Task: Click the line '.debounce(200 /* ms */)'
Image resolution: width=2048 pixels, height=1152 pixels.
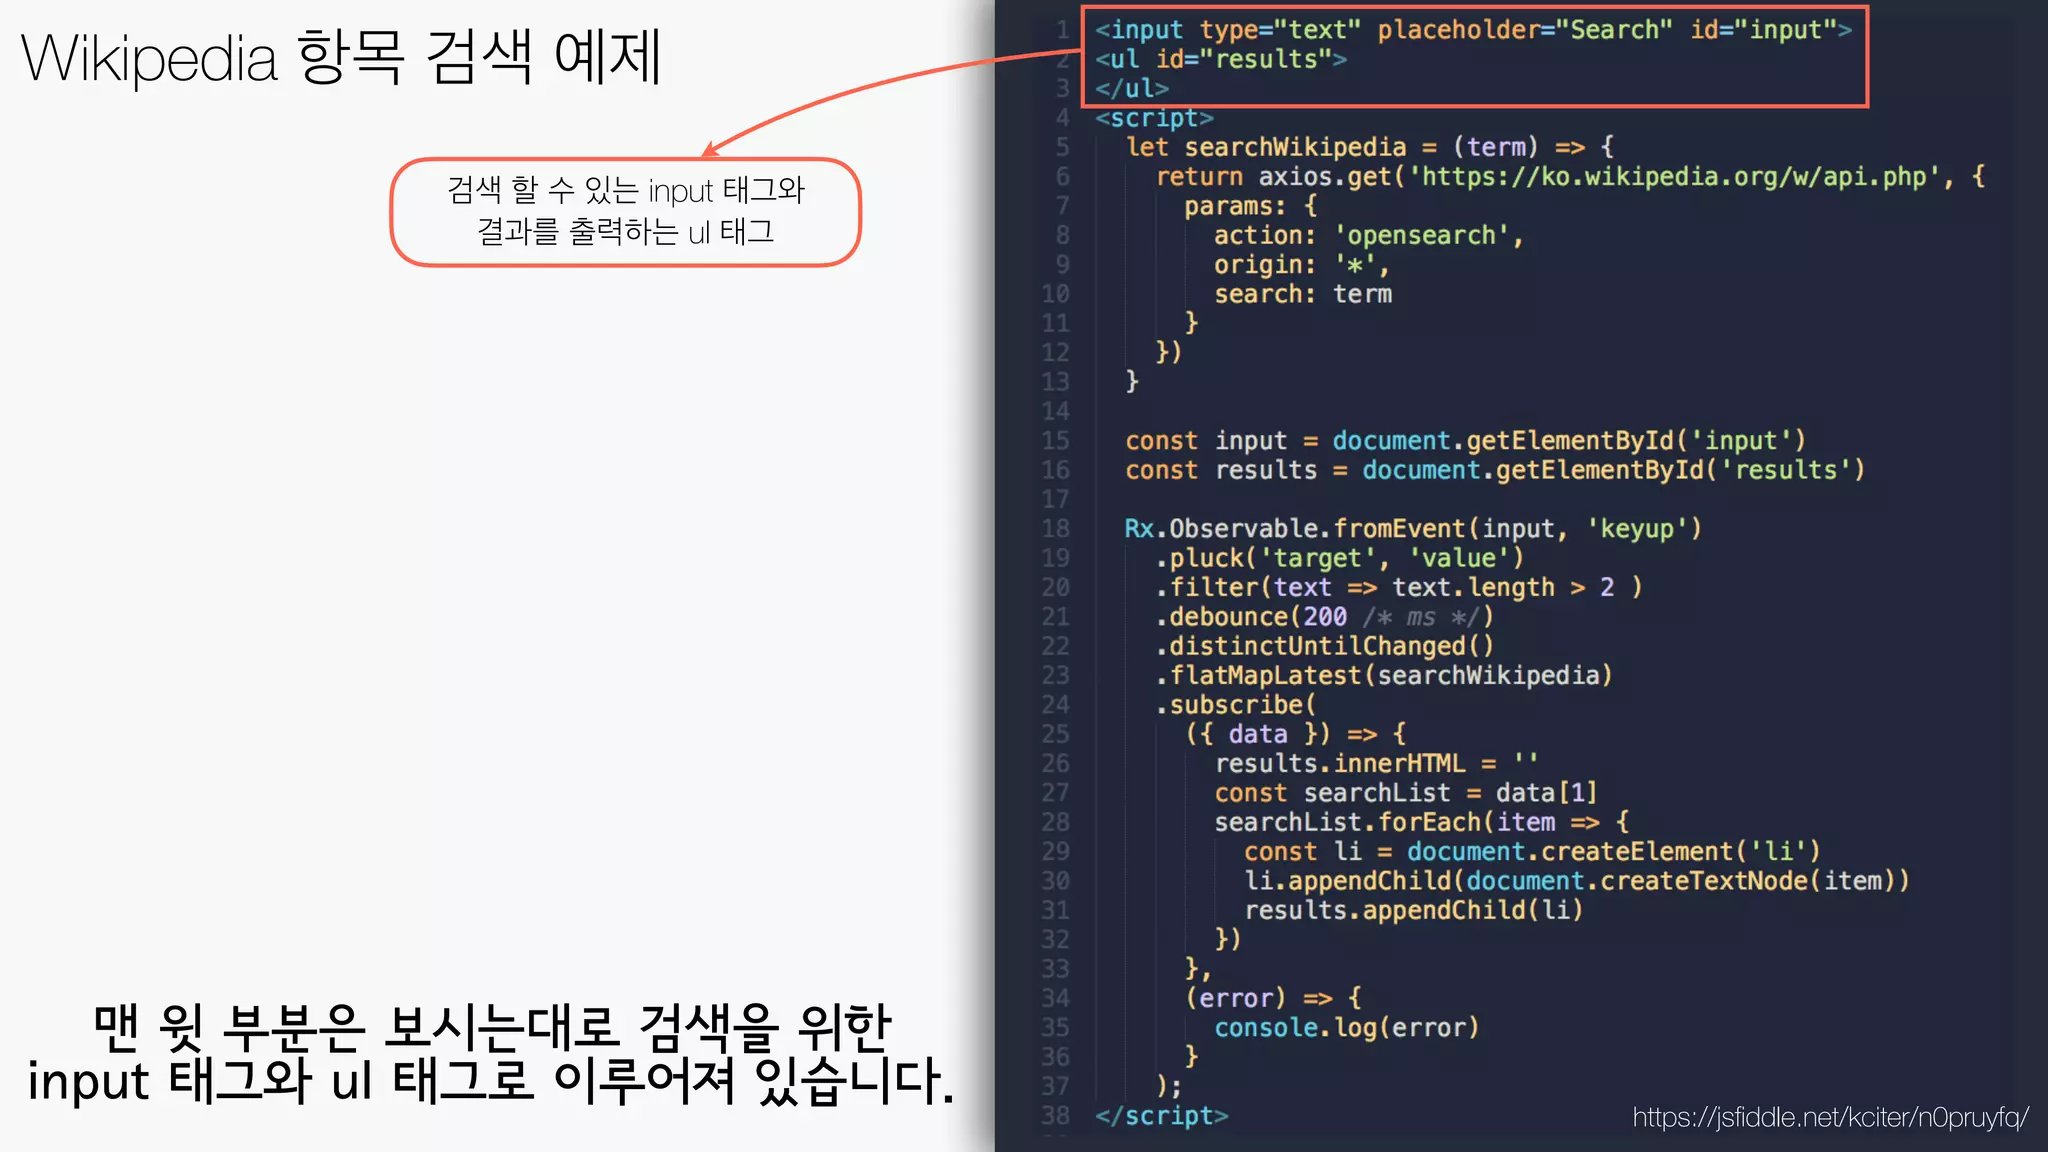Action: (x=1325, y=617)
